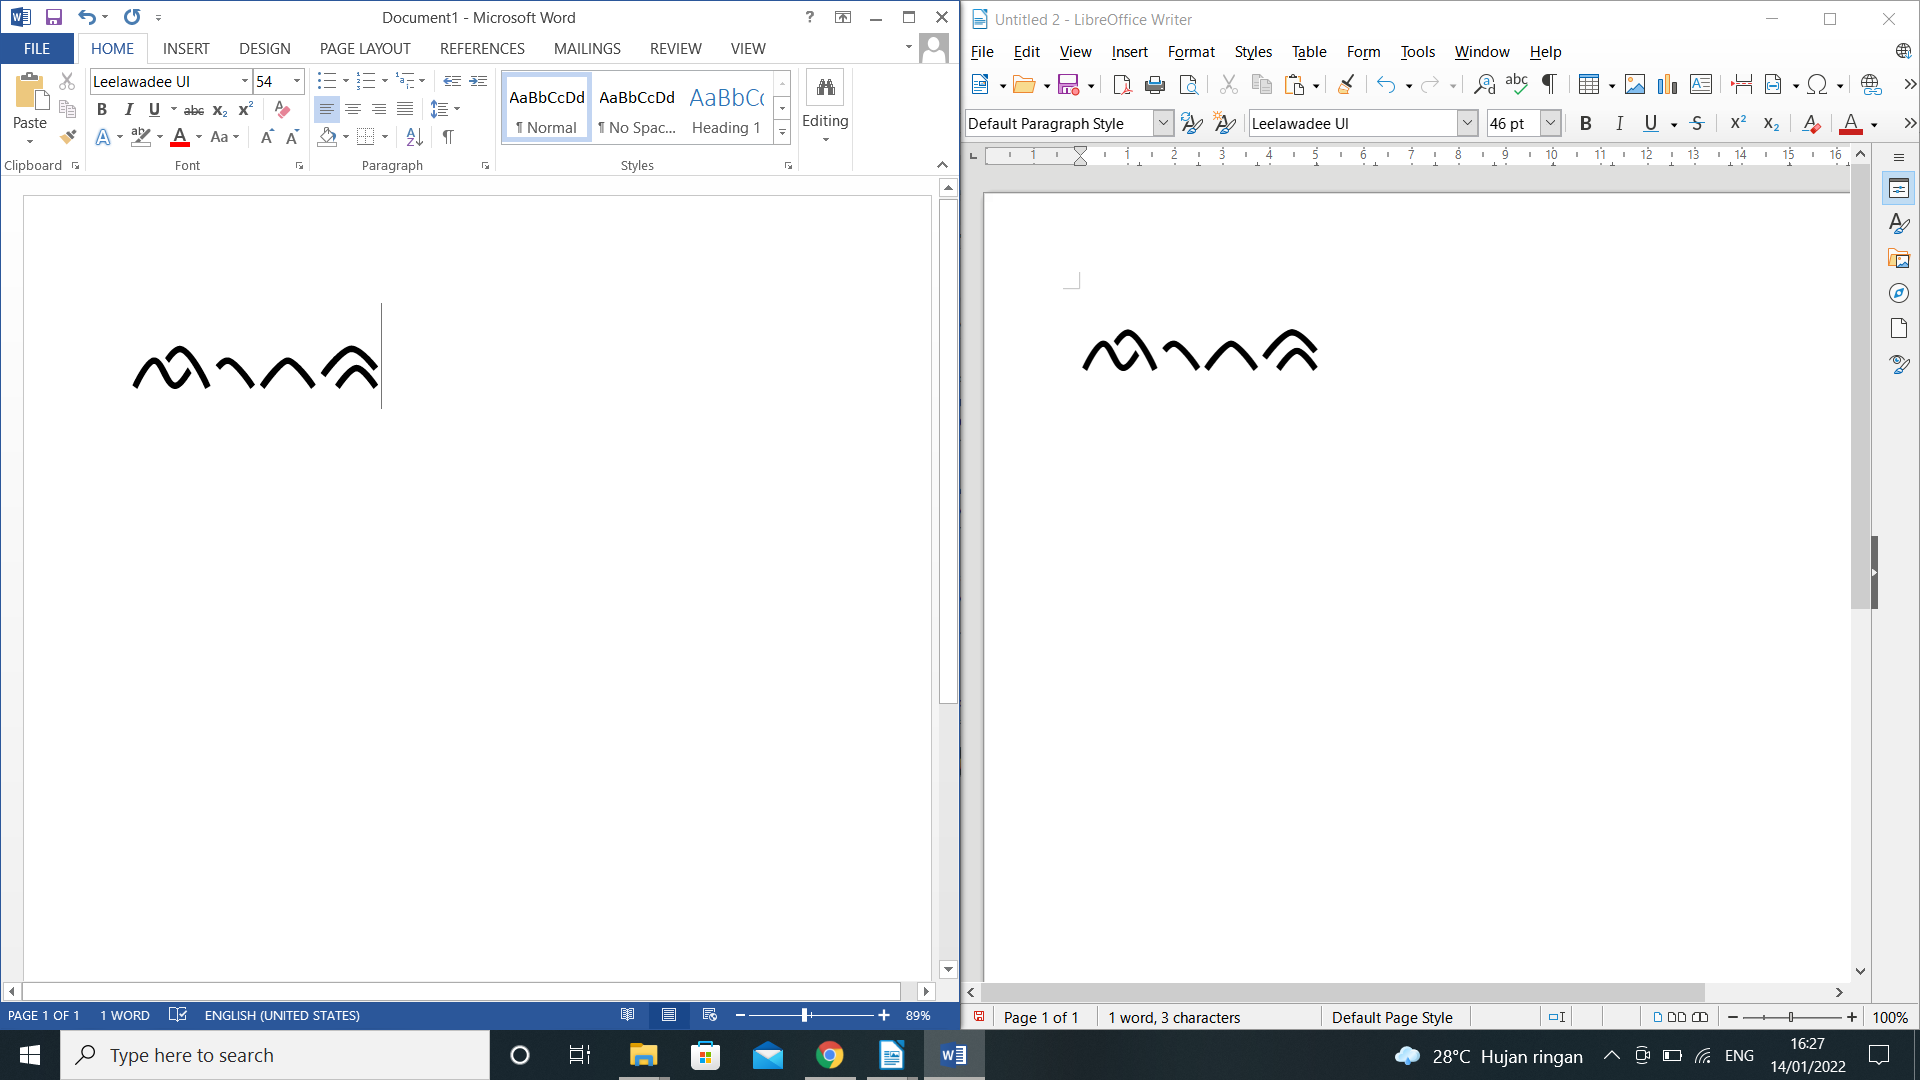Click the Insert Text Box icon in LibreOffice
This screenshot has height=1080, width=1920.
(1701, 85)
